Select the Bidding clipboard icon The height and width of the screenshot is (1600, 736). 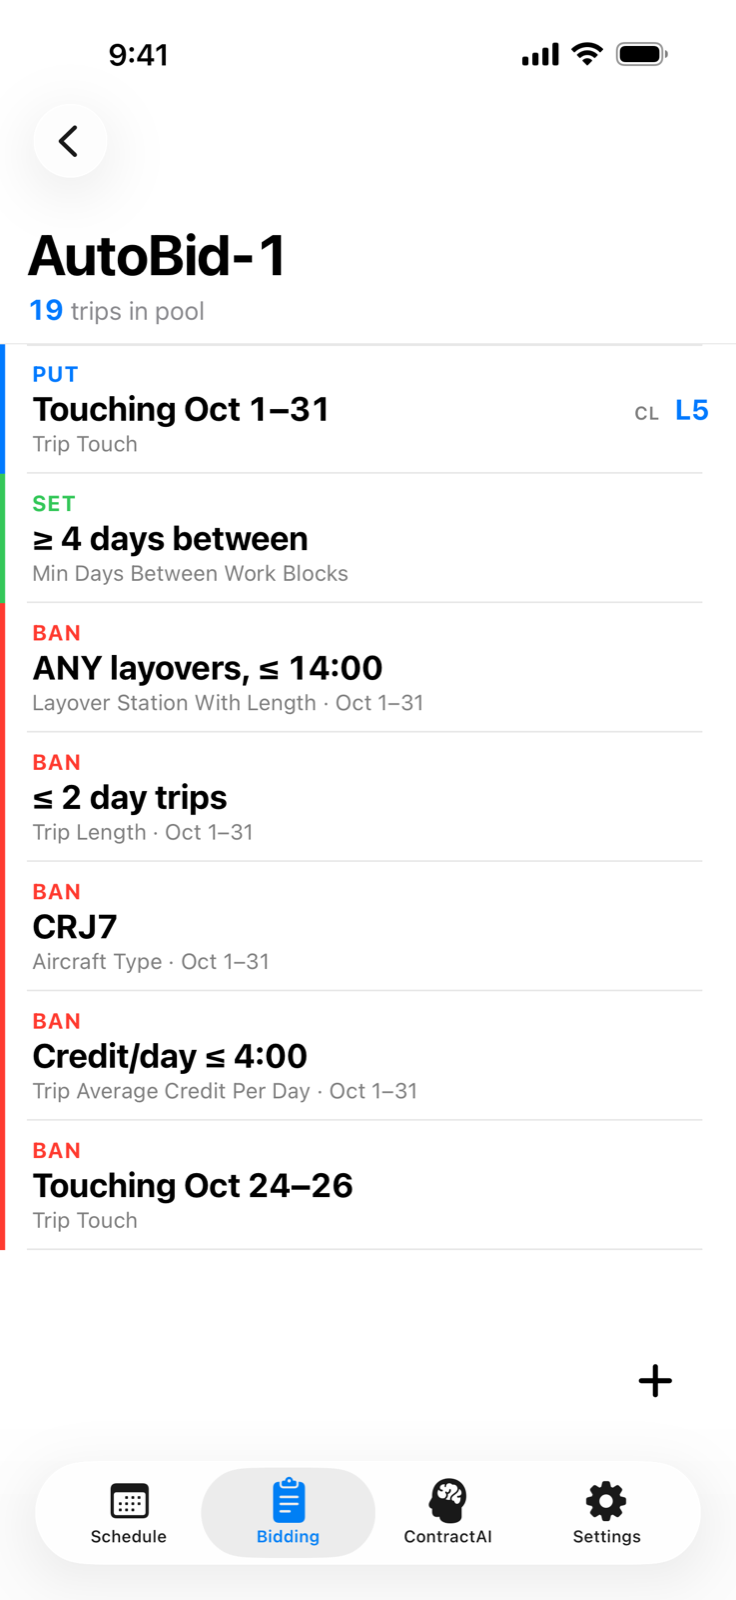(x=288, y=1500)
